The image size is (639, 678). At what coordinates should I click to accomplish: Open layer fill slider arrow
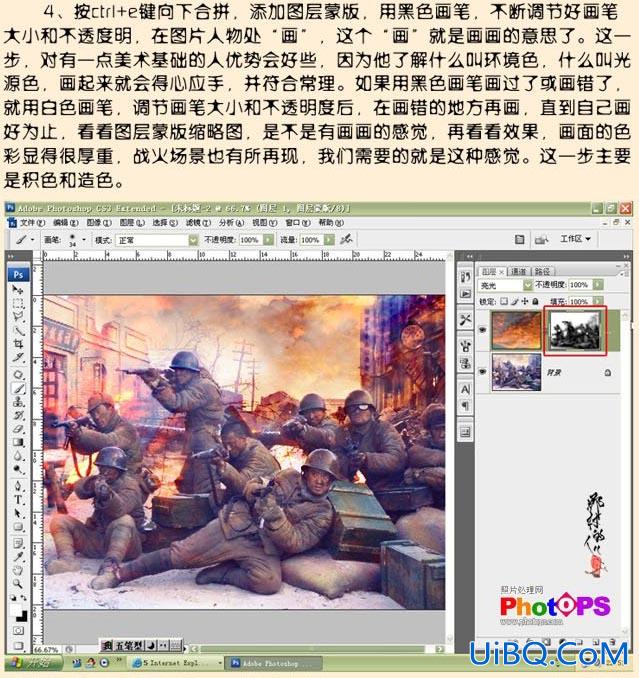click(598, 301)
